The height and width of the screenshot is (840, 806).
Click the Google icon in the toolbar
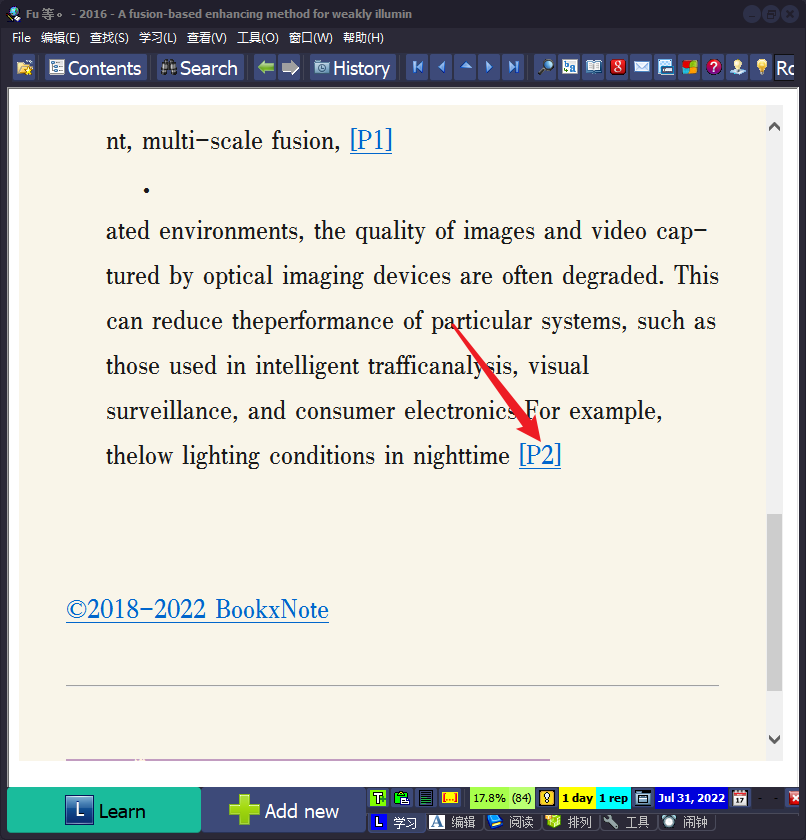pyautogui.click(x=617, y=66)
